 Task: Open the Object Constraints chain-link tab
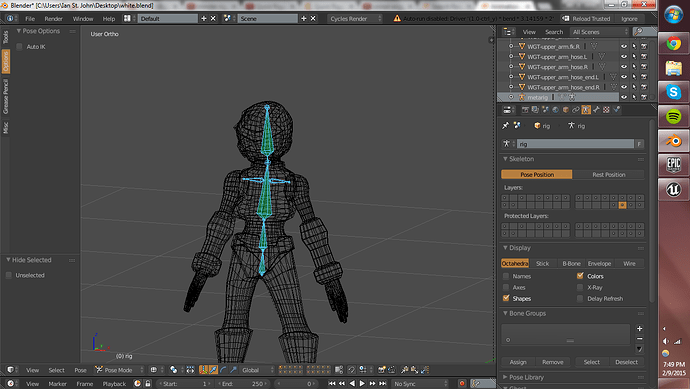[576, 110]
